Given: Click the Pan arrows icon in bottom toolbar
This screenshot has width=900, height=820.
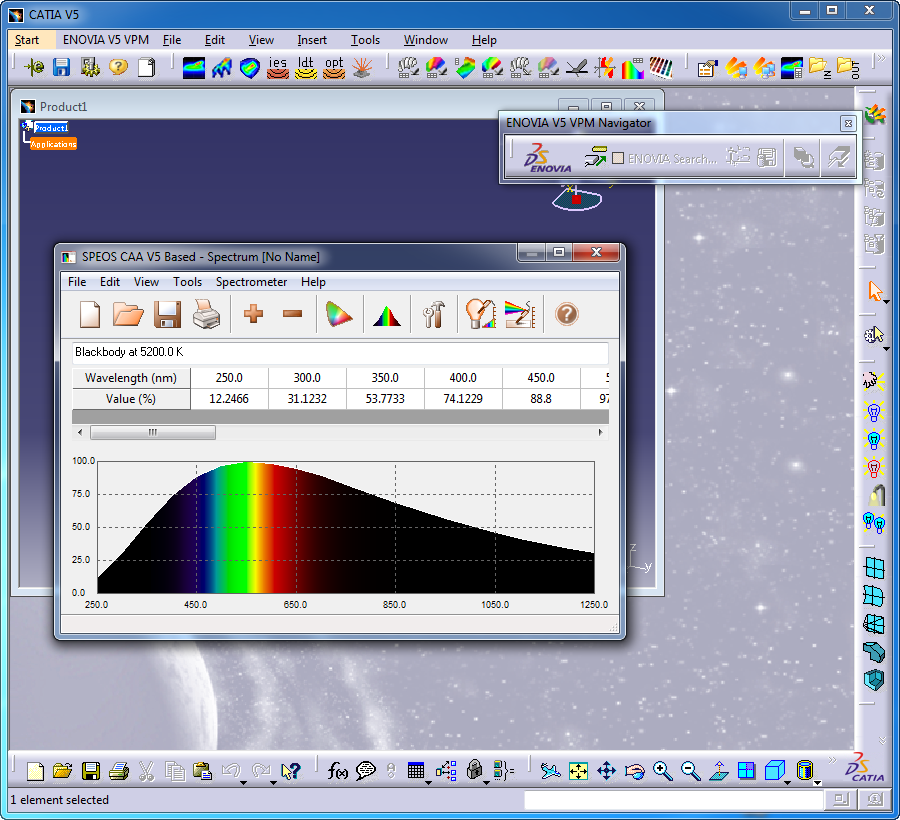Looking at the screenshot, I should (606, 771).
